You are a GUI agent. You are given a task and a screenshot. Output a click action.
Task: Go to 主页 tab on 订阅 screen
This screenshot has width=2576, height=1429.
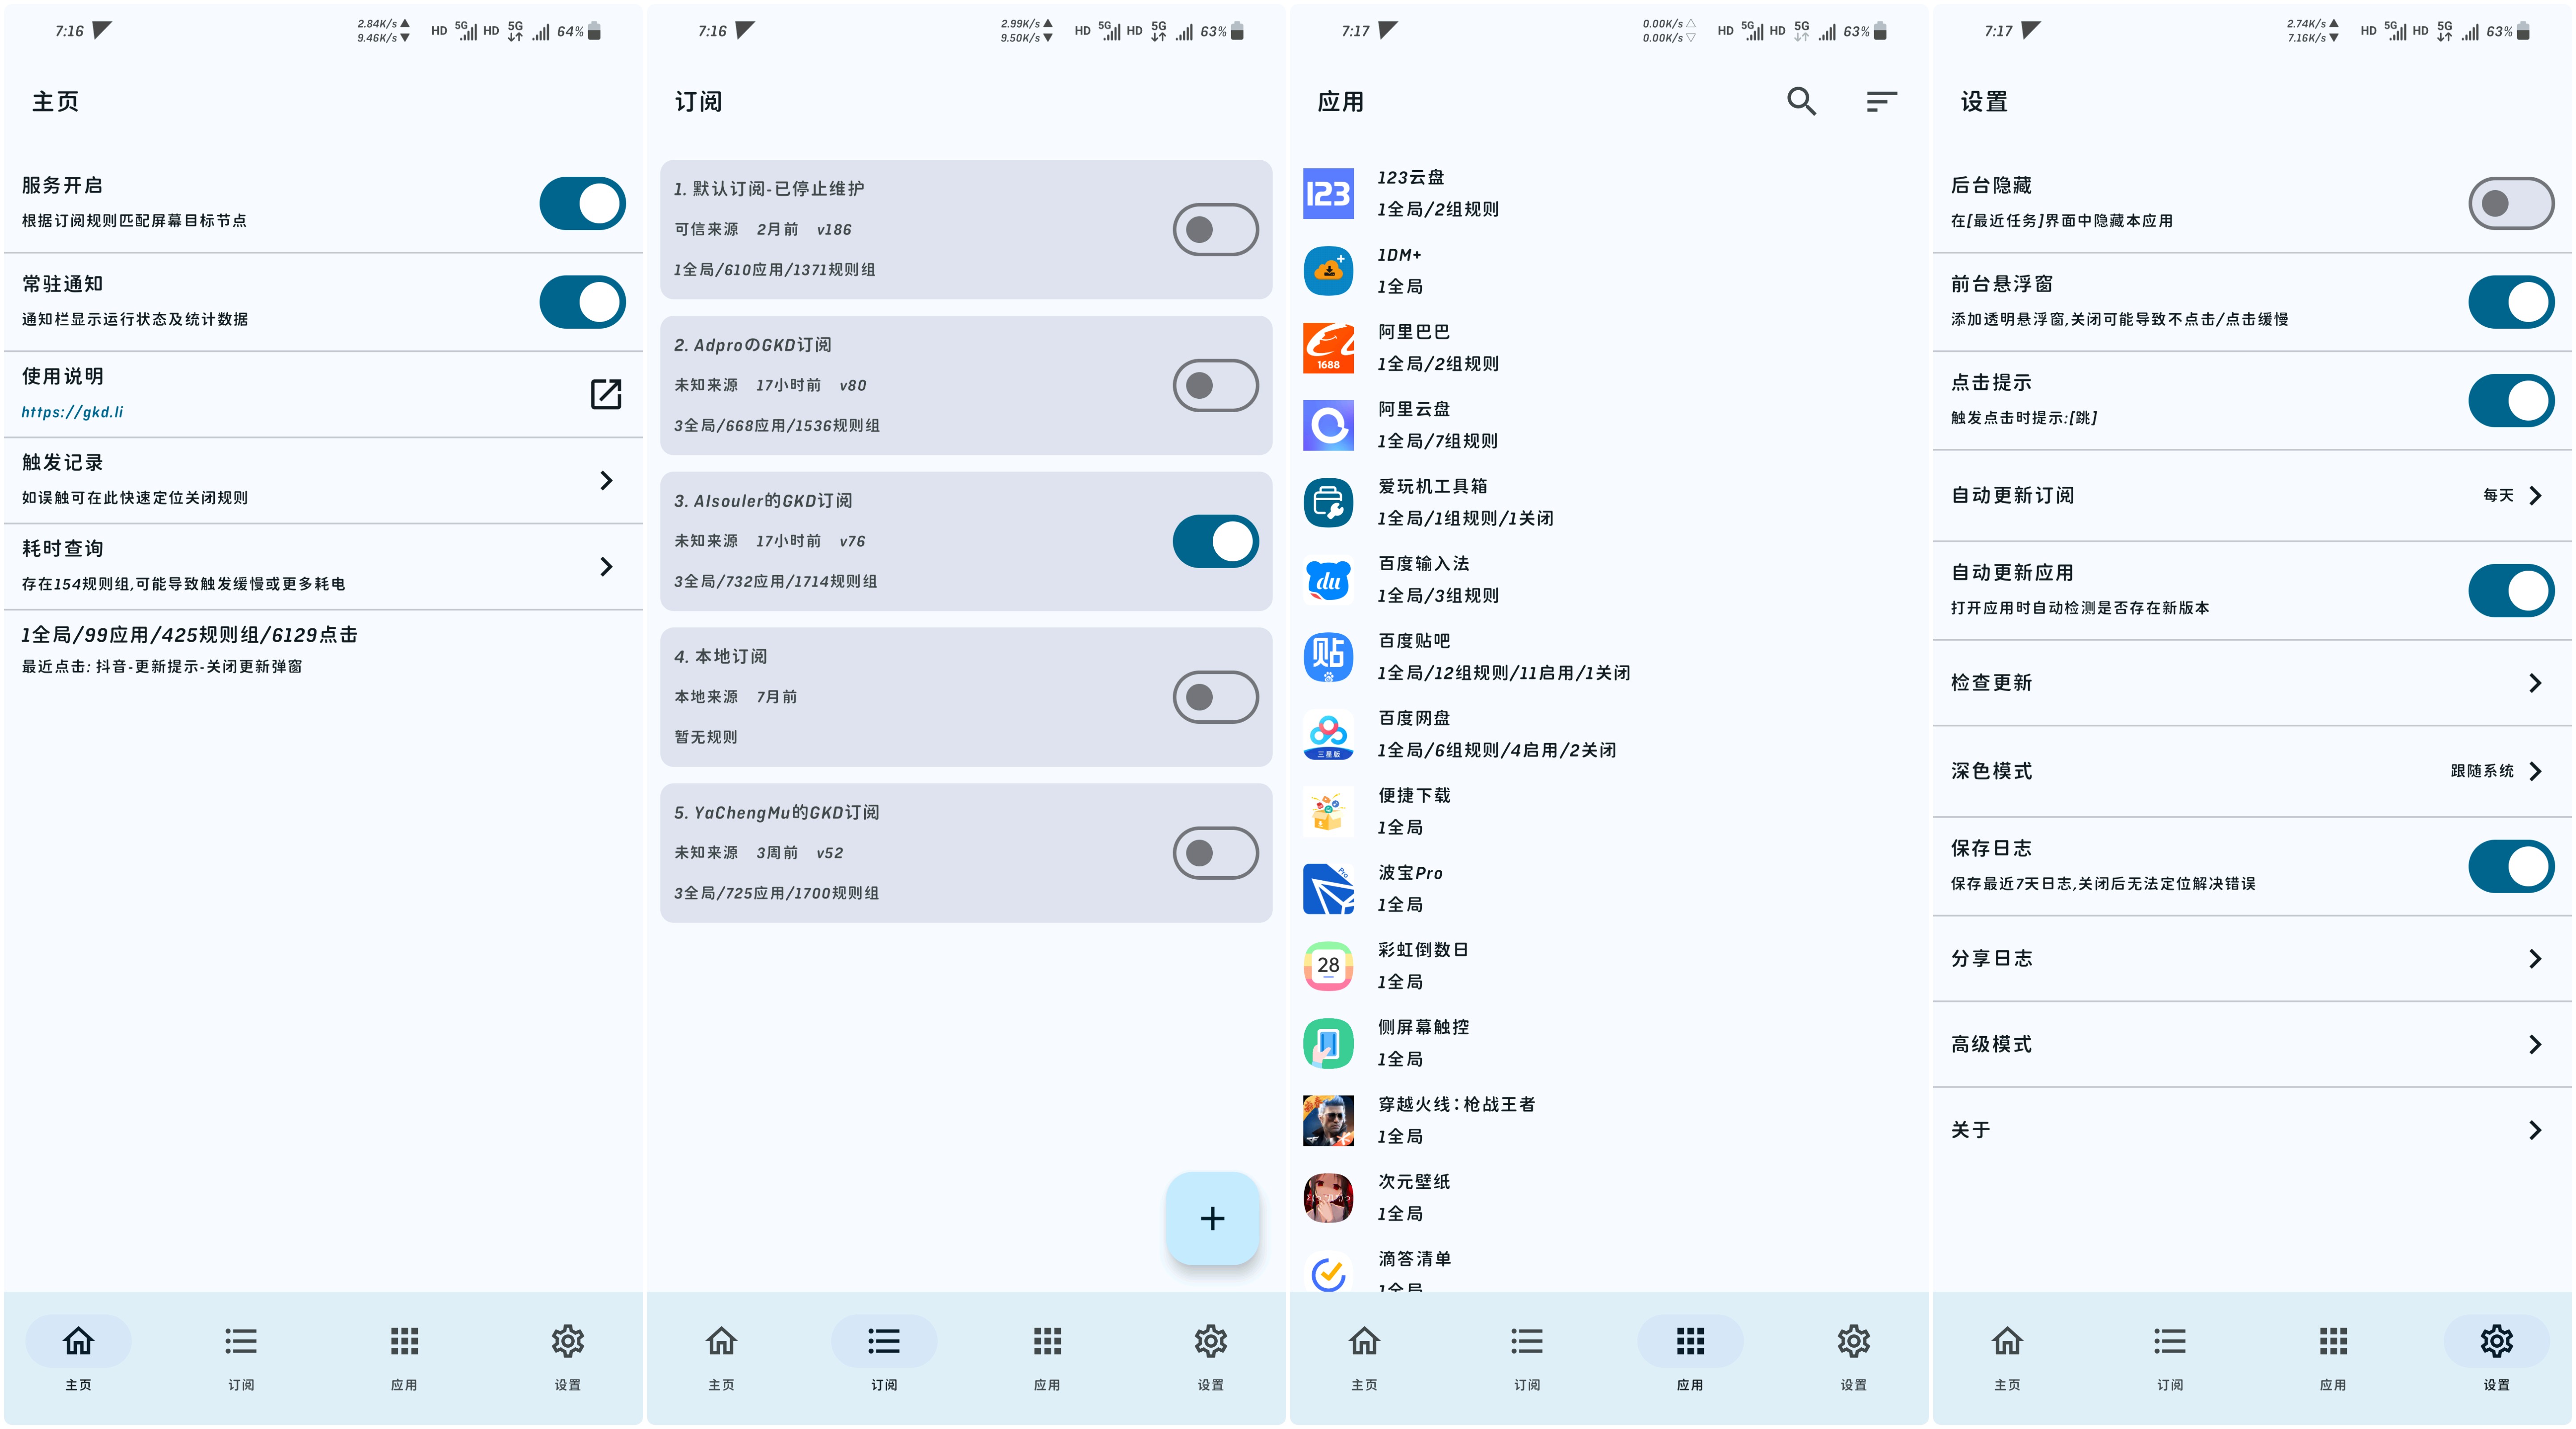pos(721,1355)
